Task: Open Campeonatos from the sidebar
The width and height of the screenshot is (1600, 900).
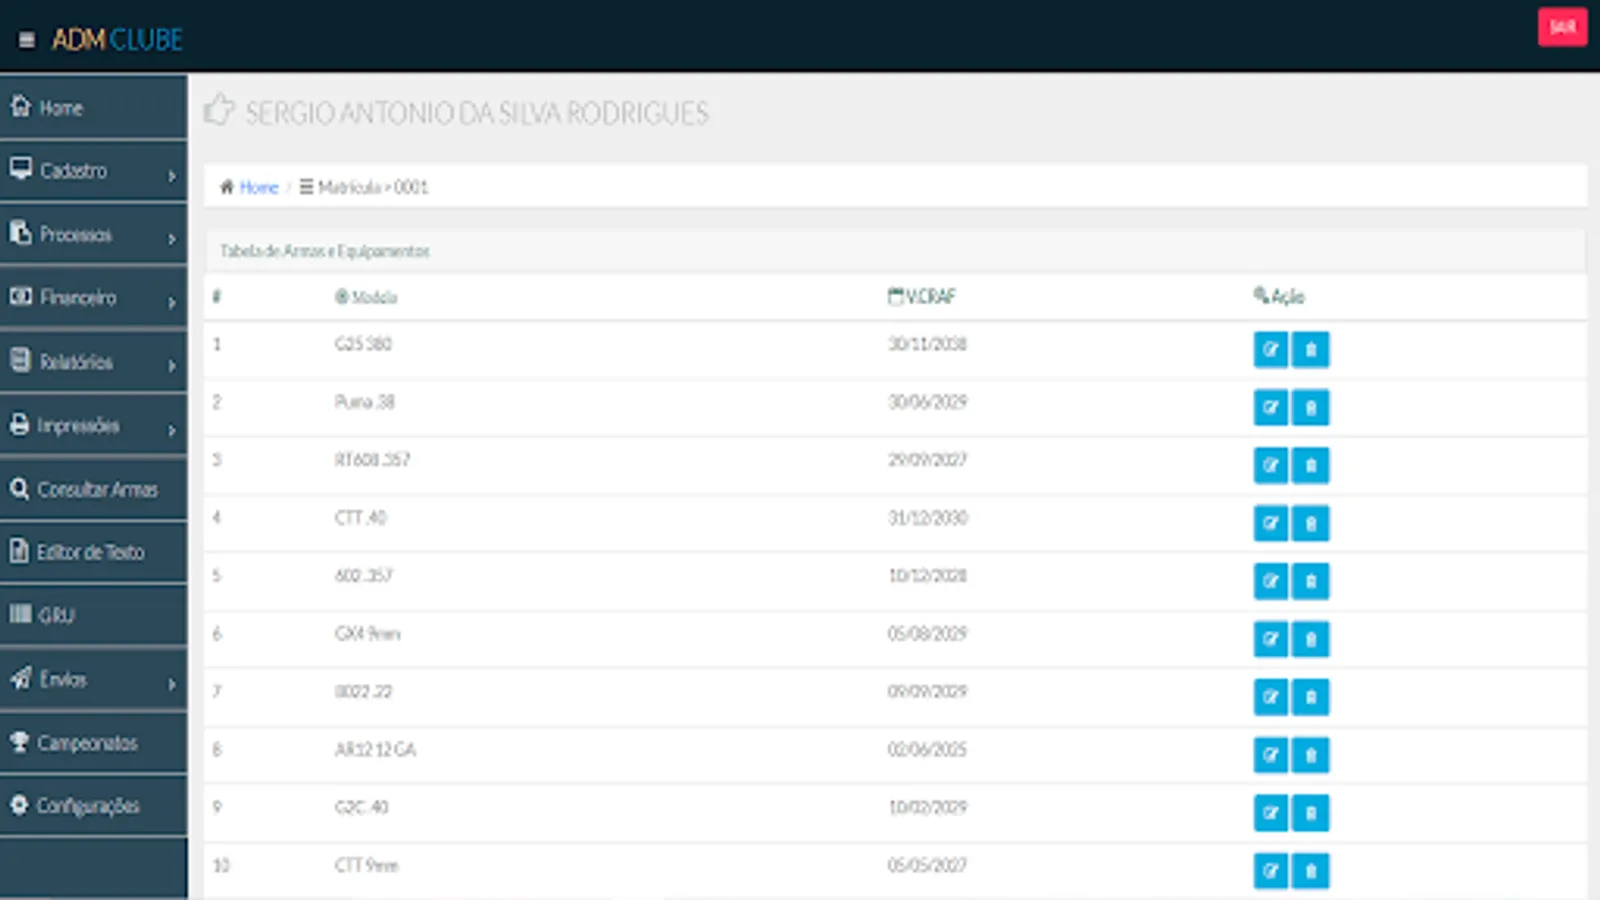Action: click(93, 743)
